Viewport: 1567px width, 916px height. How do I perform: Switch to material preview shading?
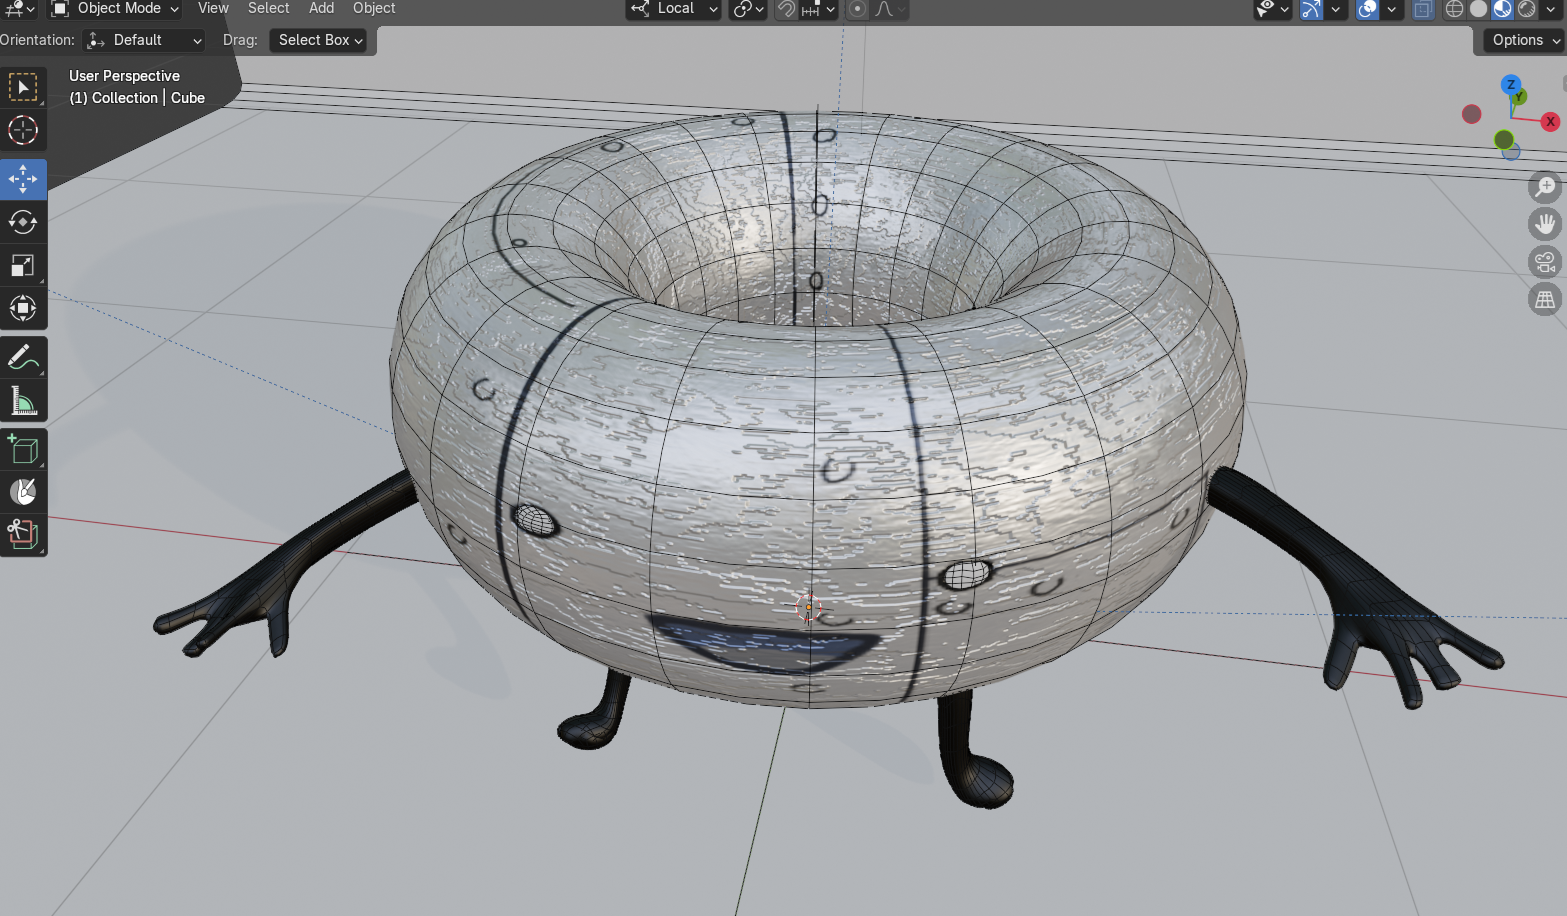click(1503, 9)
